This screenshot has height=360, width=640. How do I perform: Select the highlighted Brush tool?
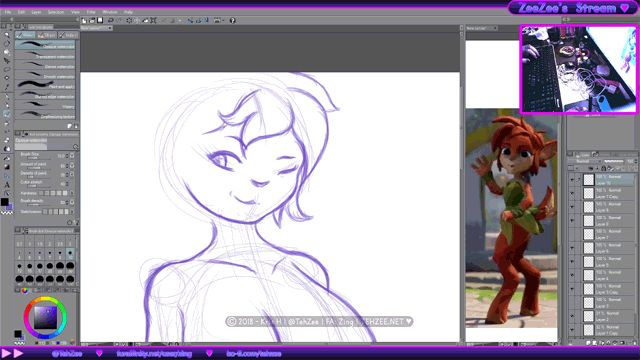pyautogui.click(x=7, y=114)
